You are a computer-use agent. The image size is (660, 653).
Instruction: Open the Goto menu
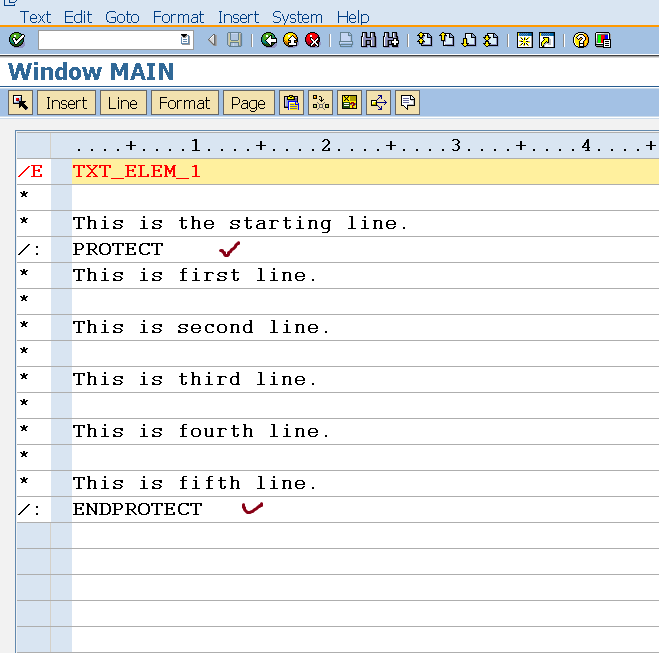pyautogui.click(x=122, y=17)
